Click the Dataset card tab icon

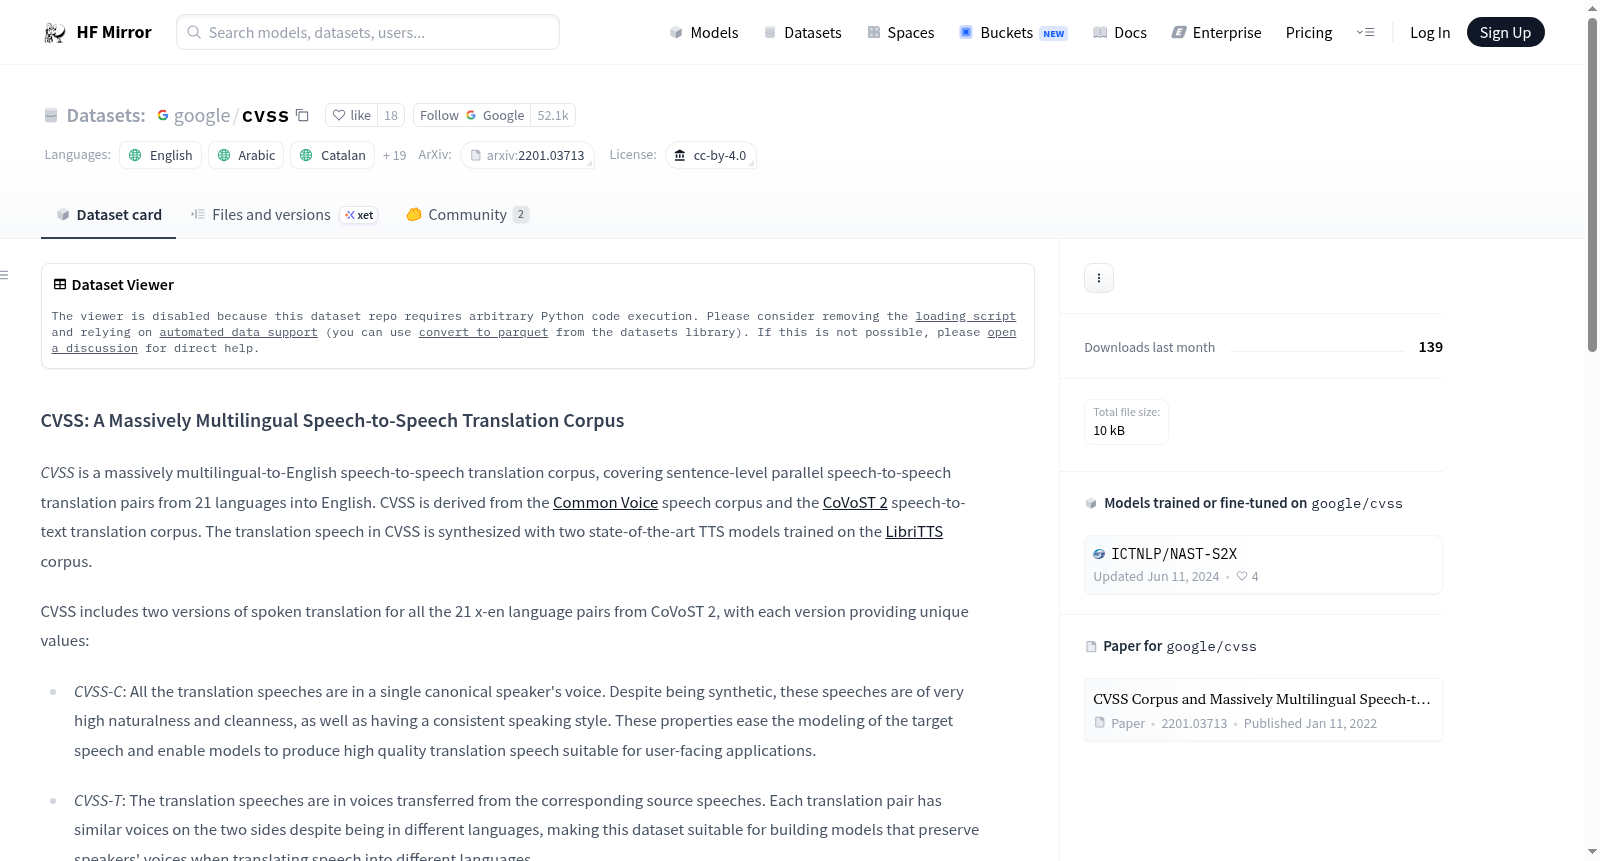pos(63,214)
